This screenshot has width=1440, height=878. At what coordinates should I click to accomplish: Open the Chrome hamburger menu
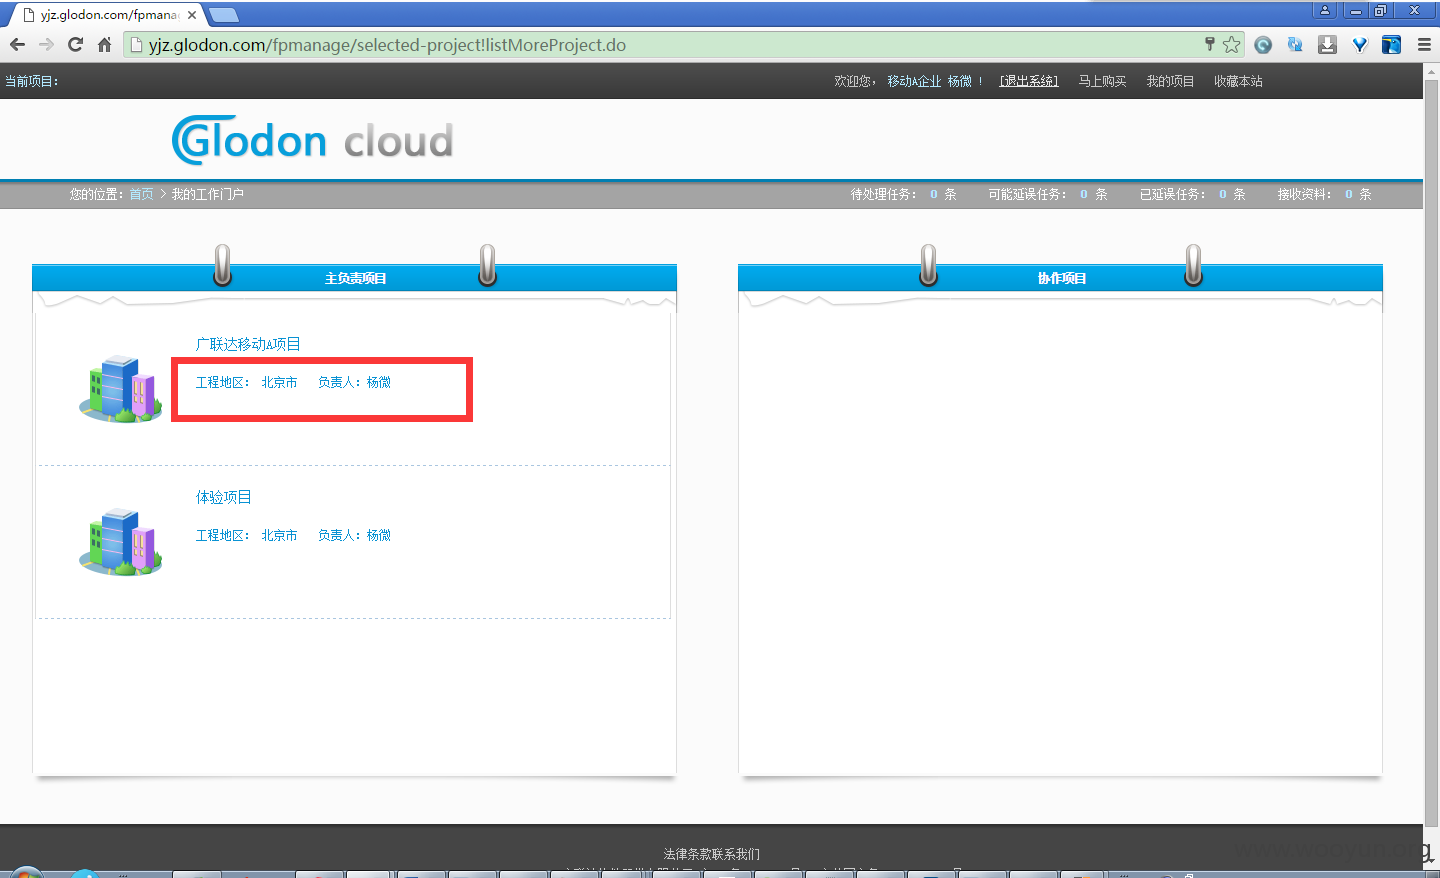click(1424, 45)
